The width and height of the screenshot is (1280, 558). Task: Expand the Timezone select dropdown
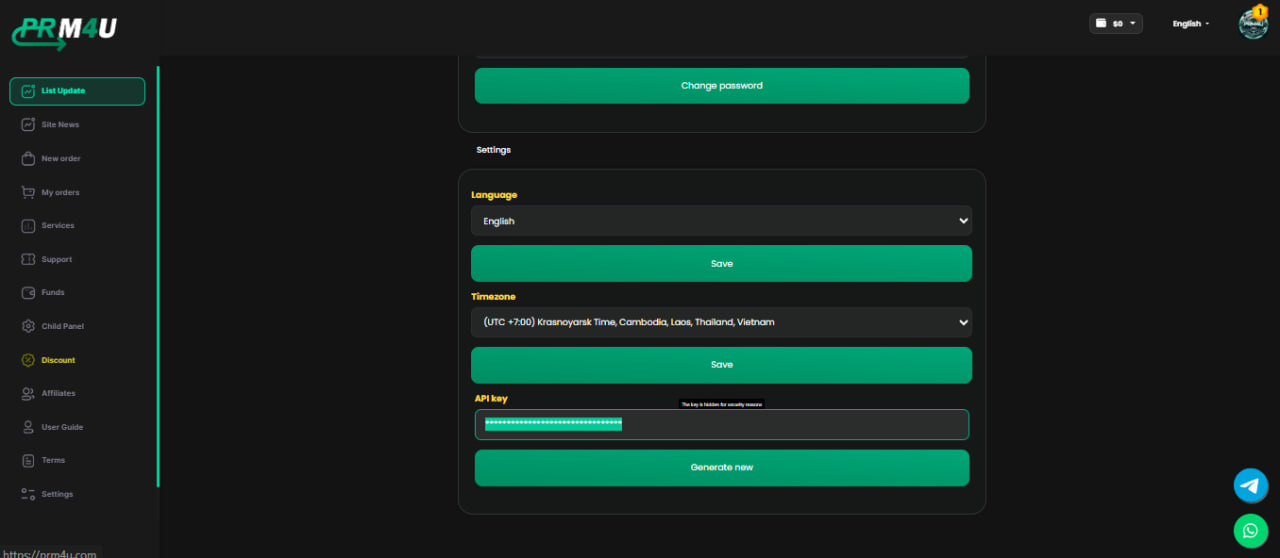point(721,322)
